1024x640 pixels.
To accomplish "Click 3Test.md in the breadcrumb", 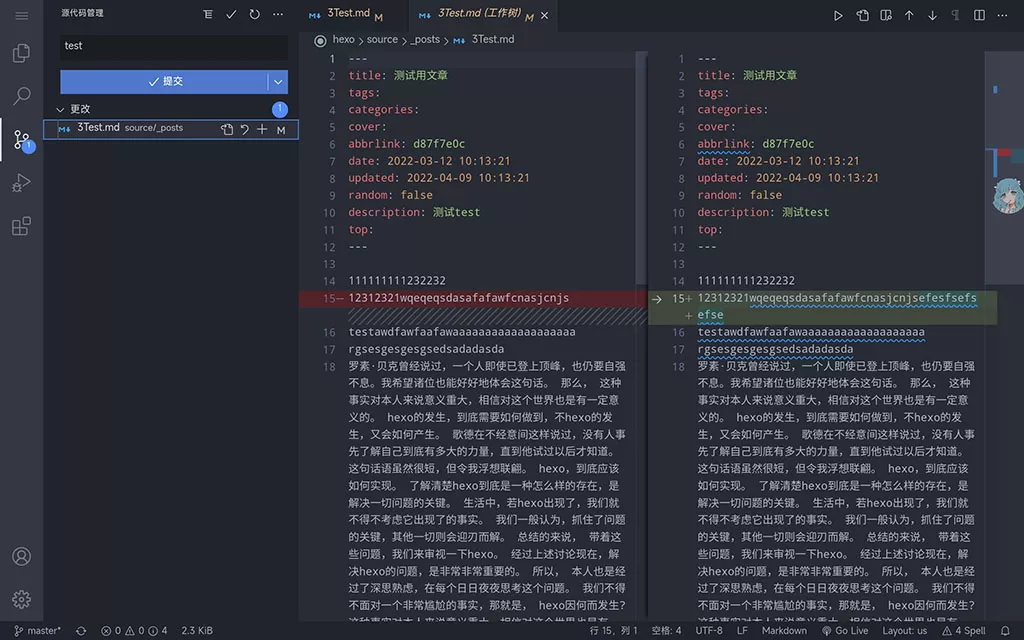I will [x=493, y=40].
